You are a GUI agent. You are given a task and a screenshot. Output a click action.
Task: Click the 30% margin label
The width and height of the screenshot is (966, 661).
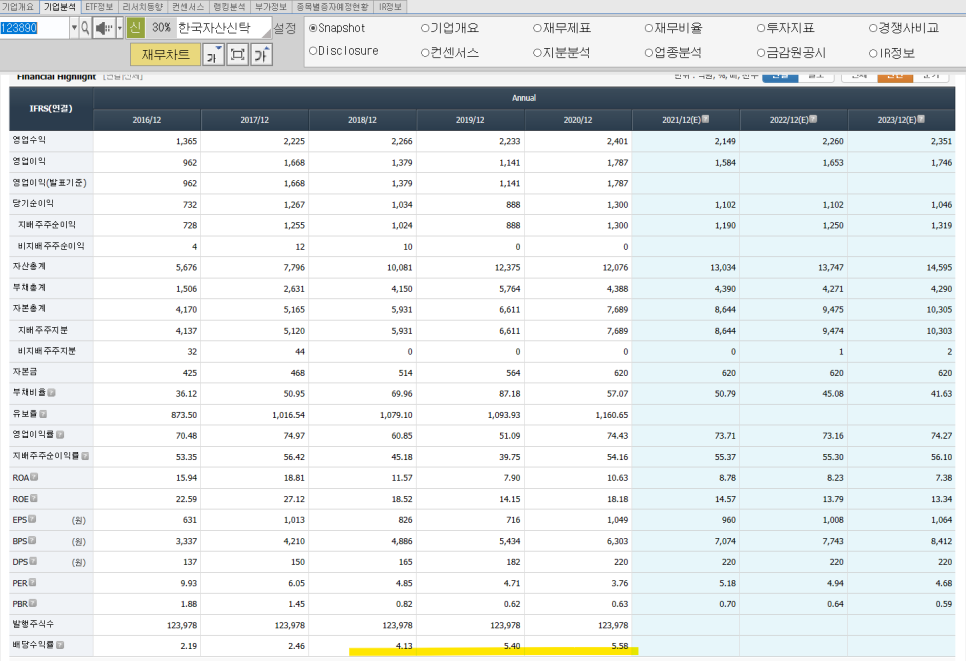point(161,28)
